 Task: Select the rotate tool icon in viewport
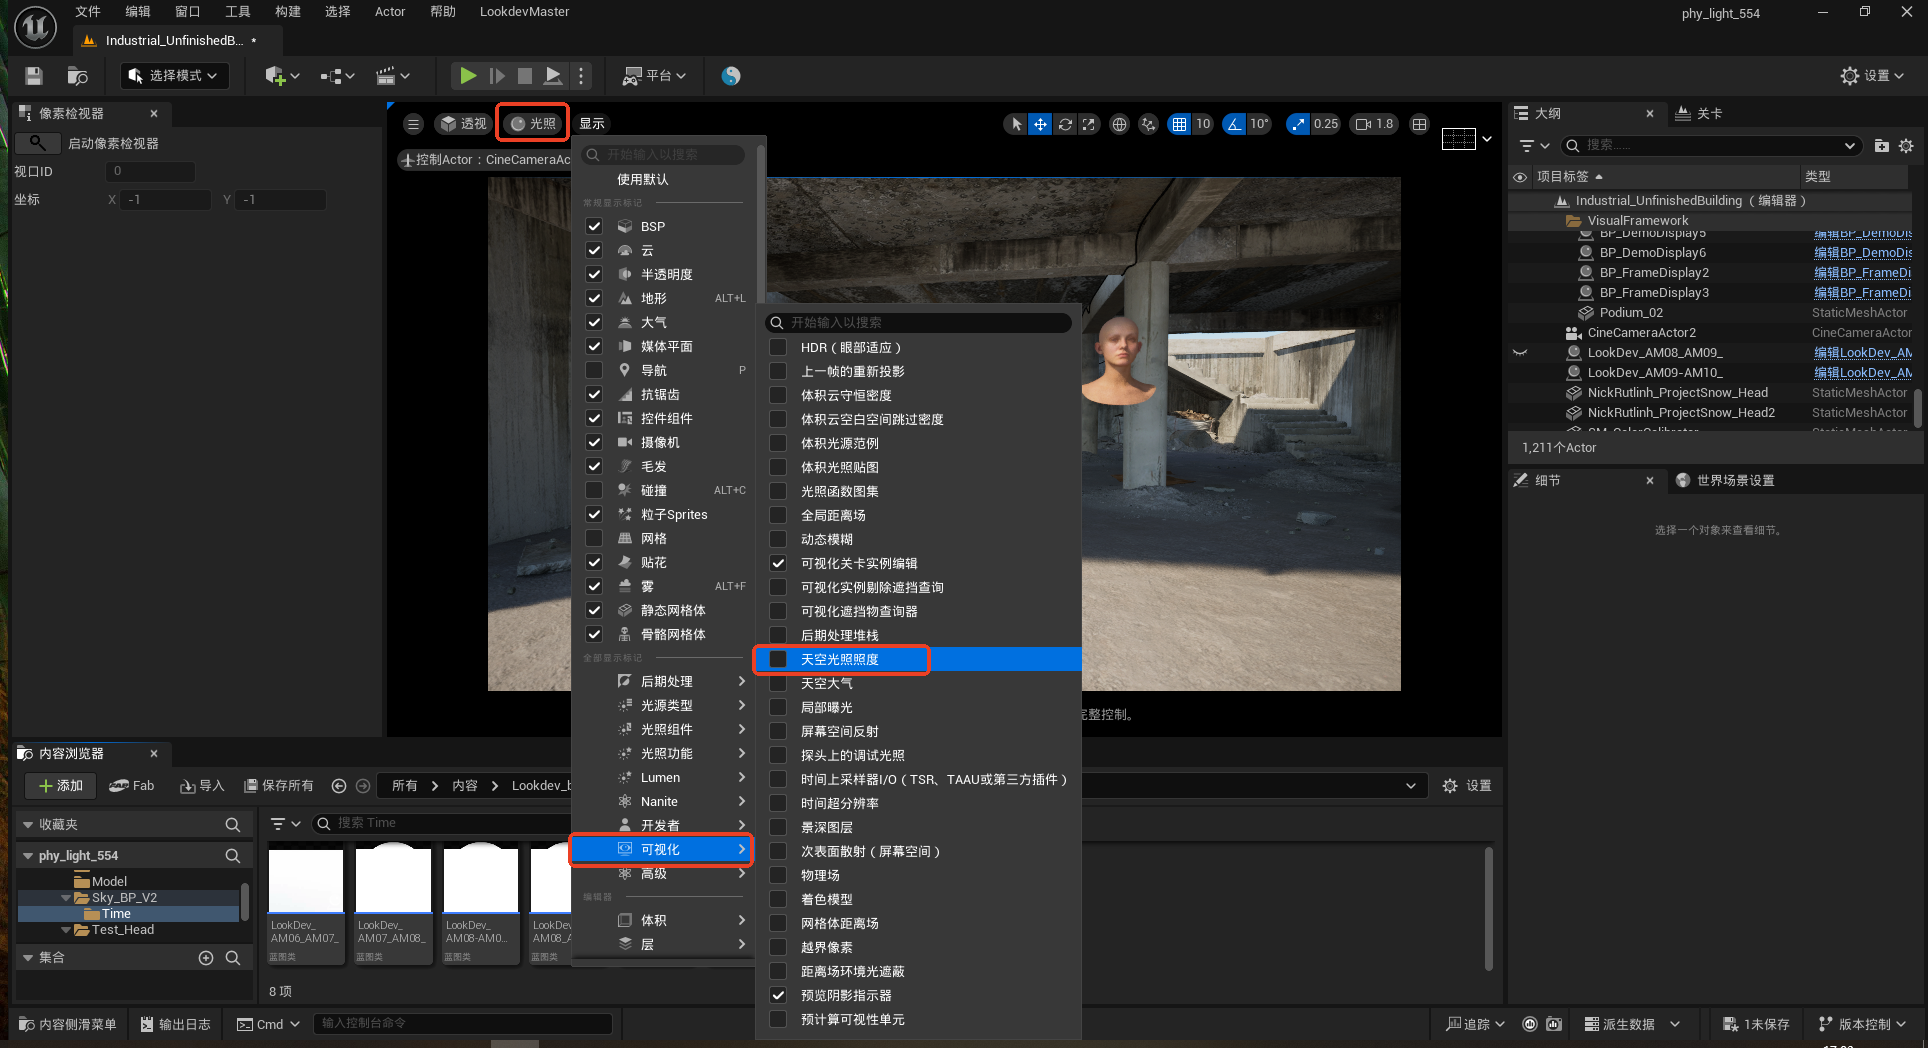pos(1065,124)
